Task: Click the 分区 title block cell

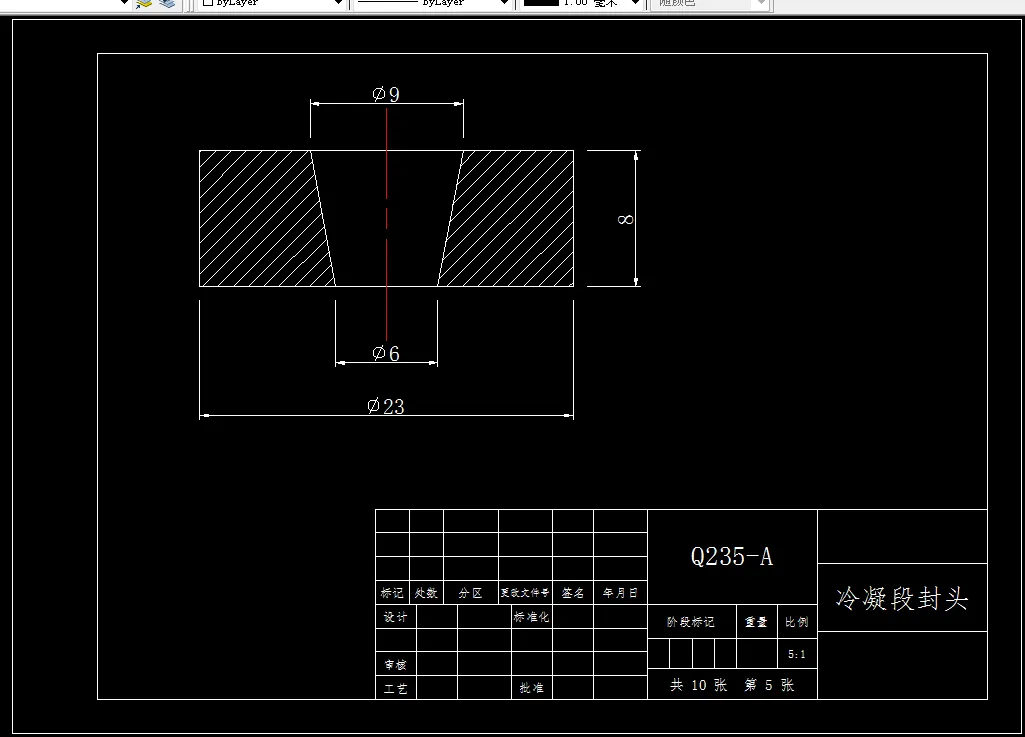Action: click(471, 593)
